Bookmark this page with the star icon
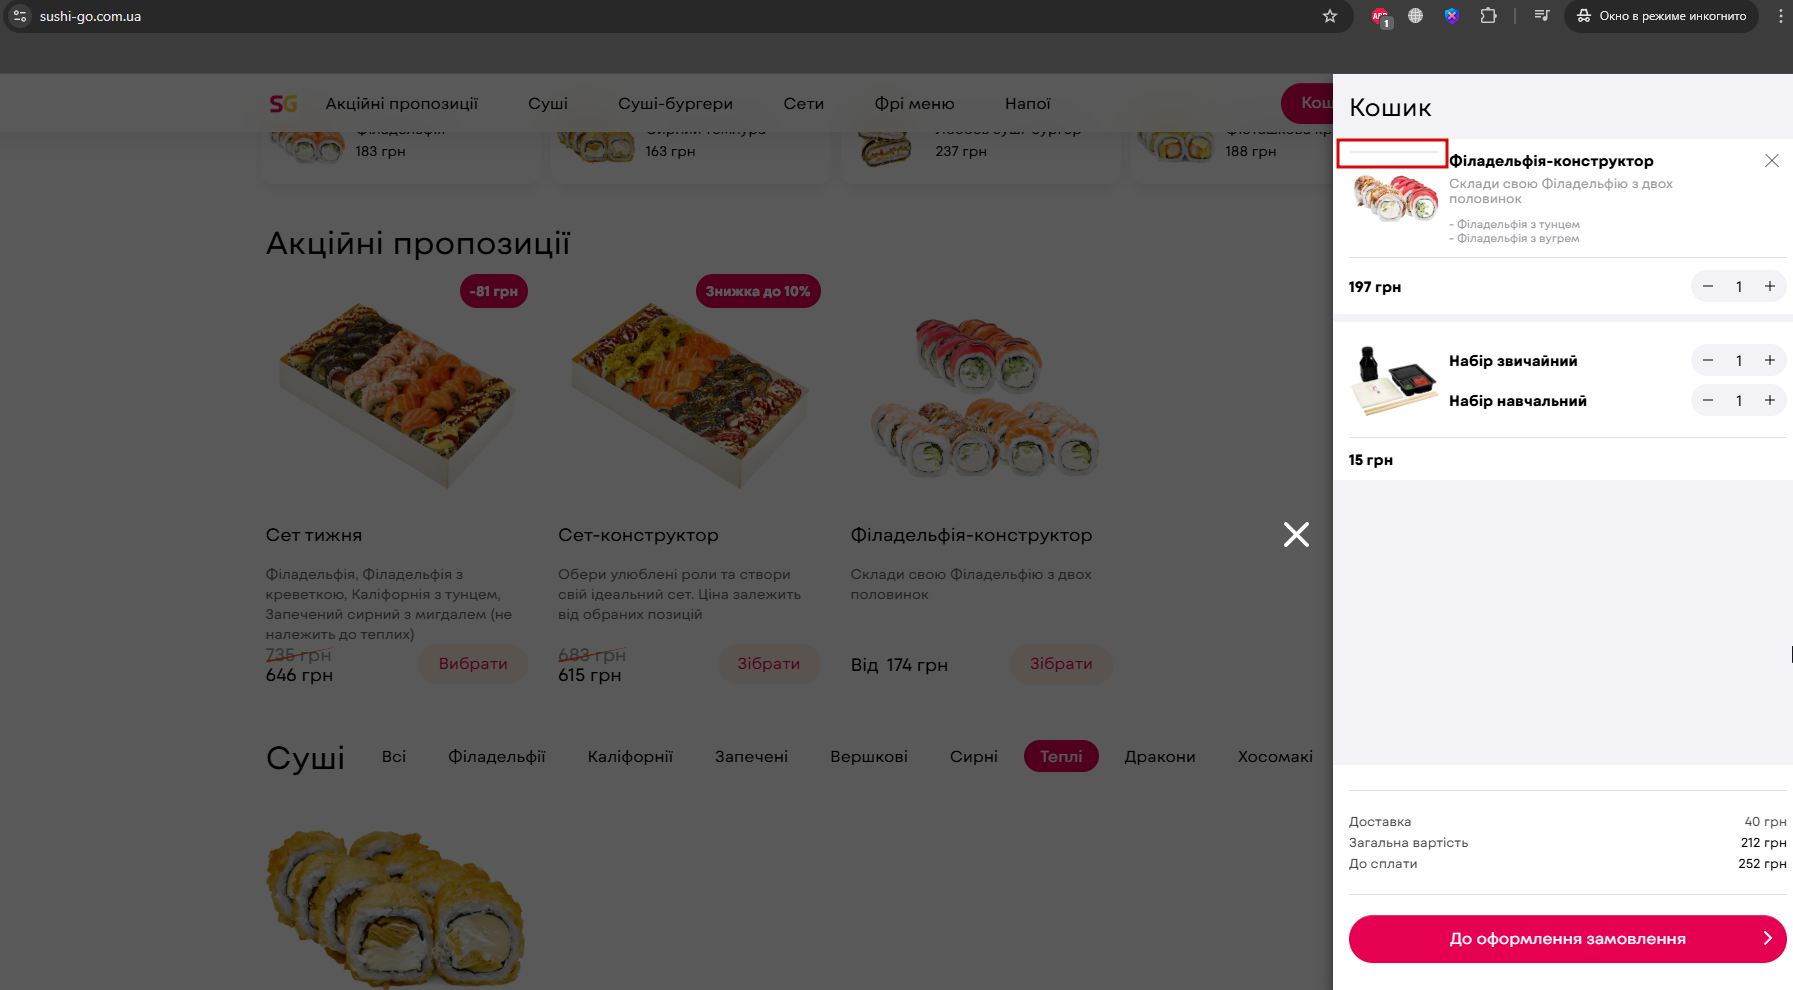Screen dimensions: 1793x990 1330,16
